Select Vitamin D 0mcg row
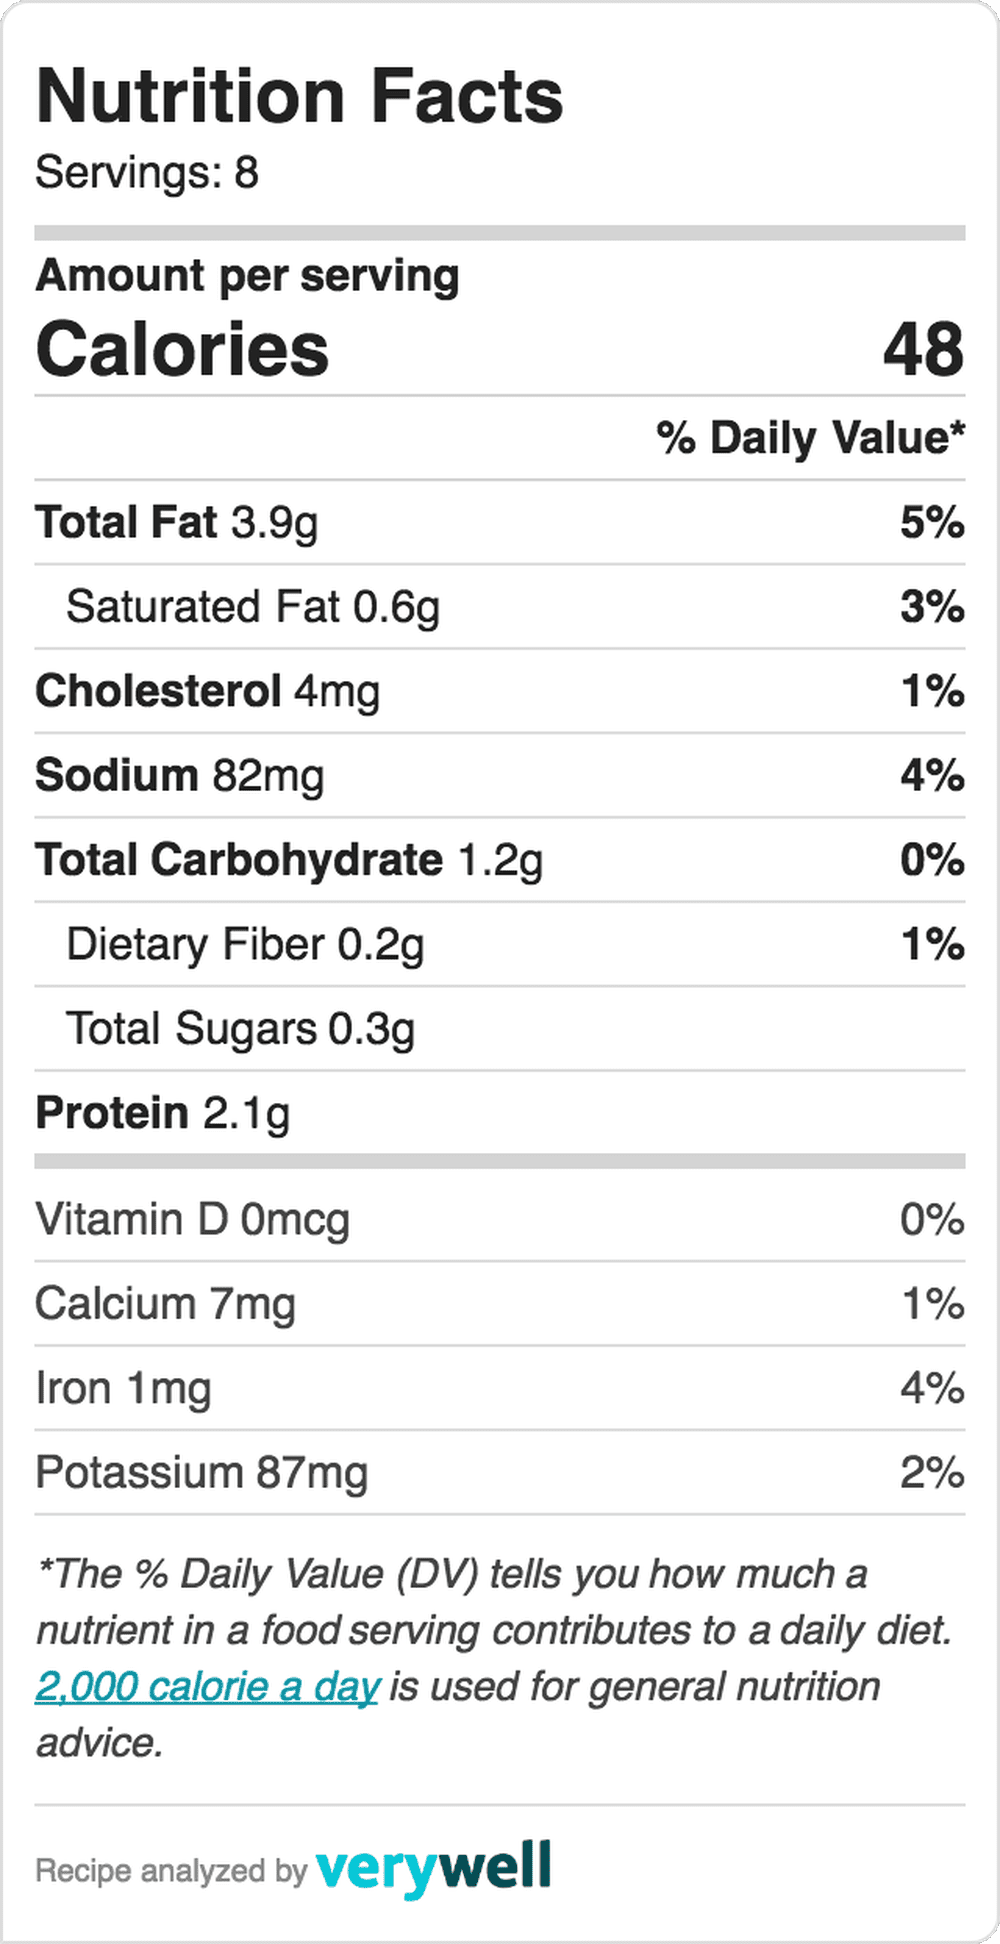 pos(500,1220)
